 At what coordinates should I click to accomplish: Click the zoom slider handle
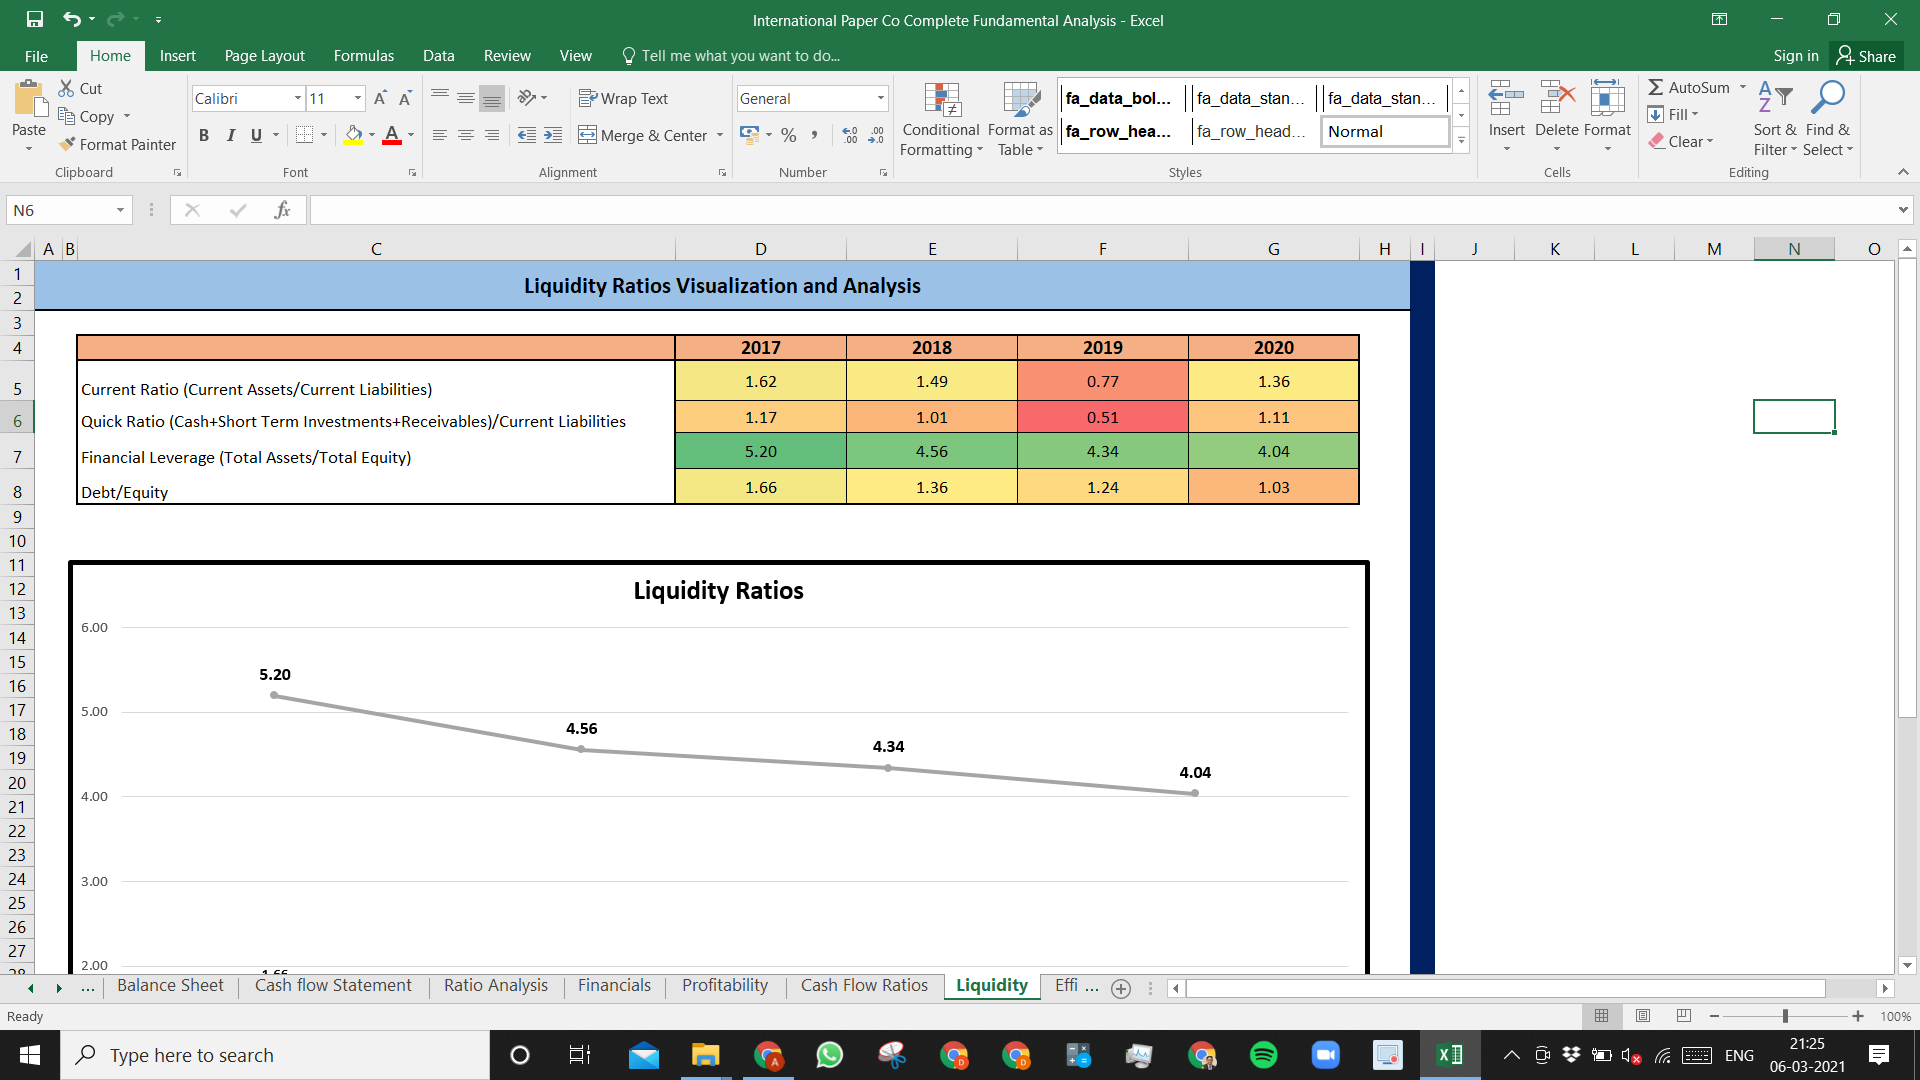point(1785,1016)
